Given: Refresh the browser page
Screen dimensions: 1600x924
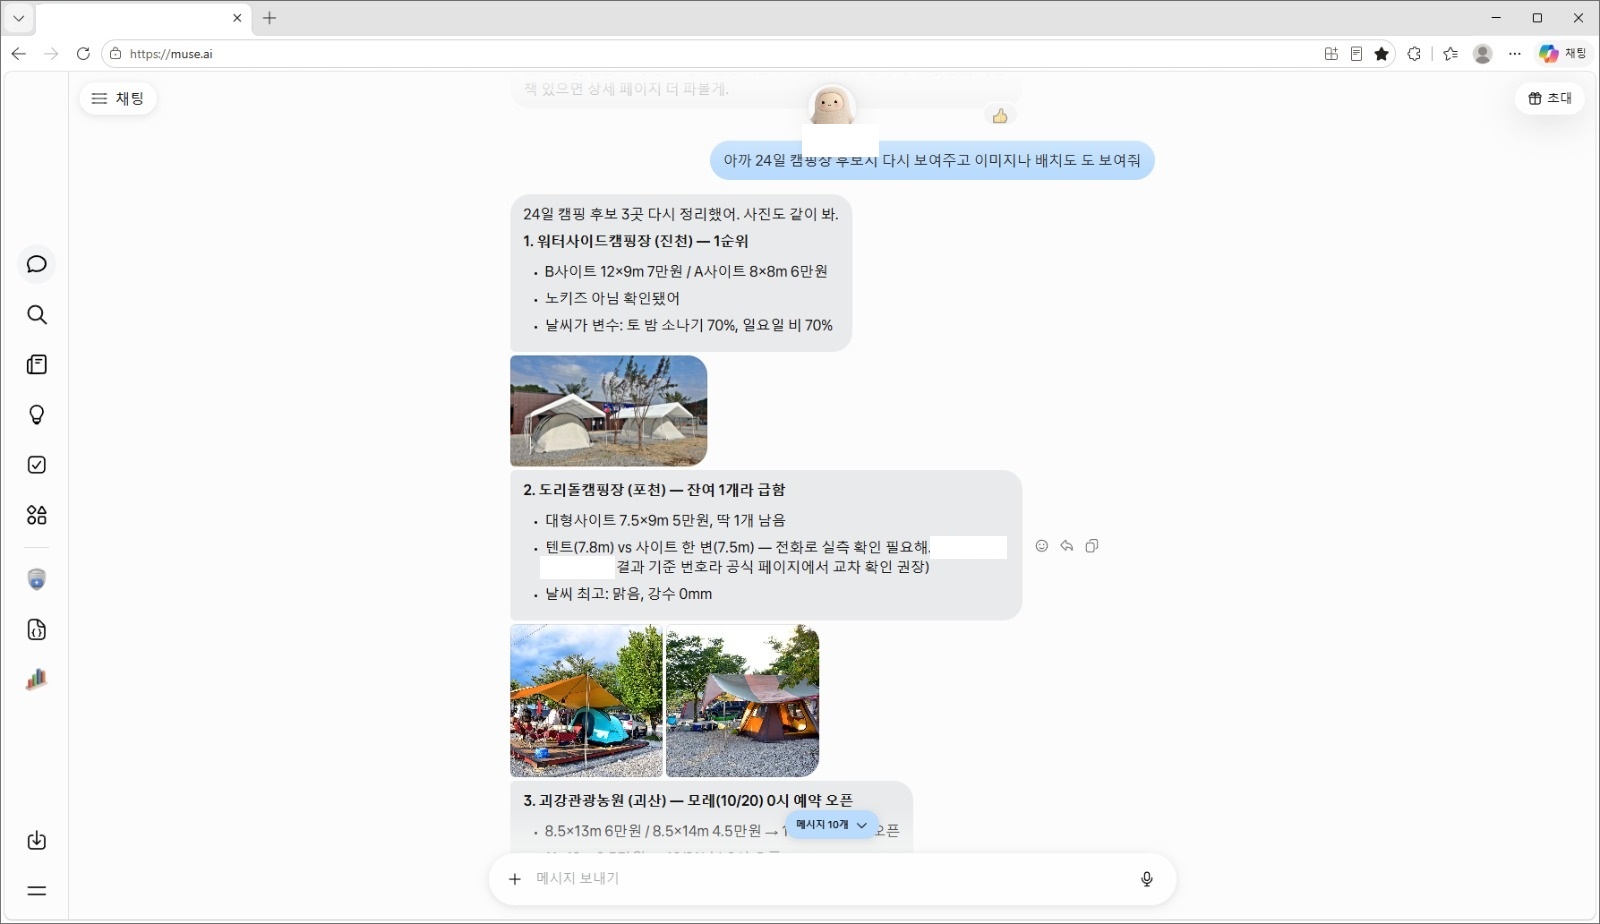Looking at the screenshot, I should [x=83, y=54].
